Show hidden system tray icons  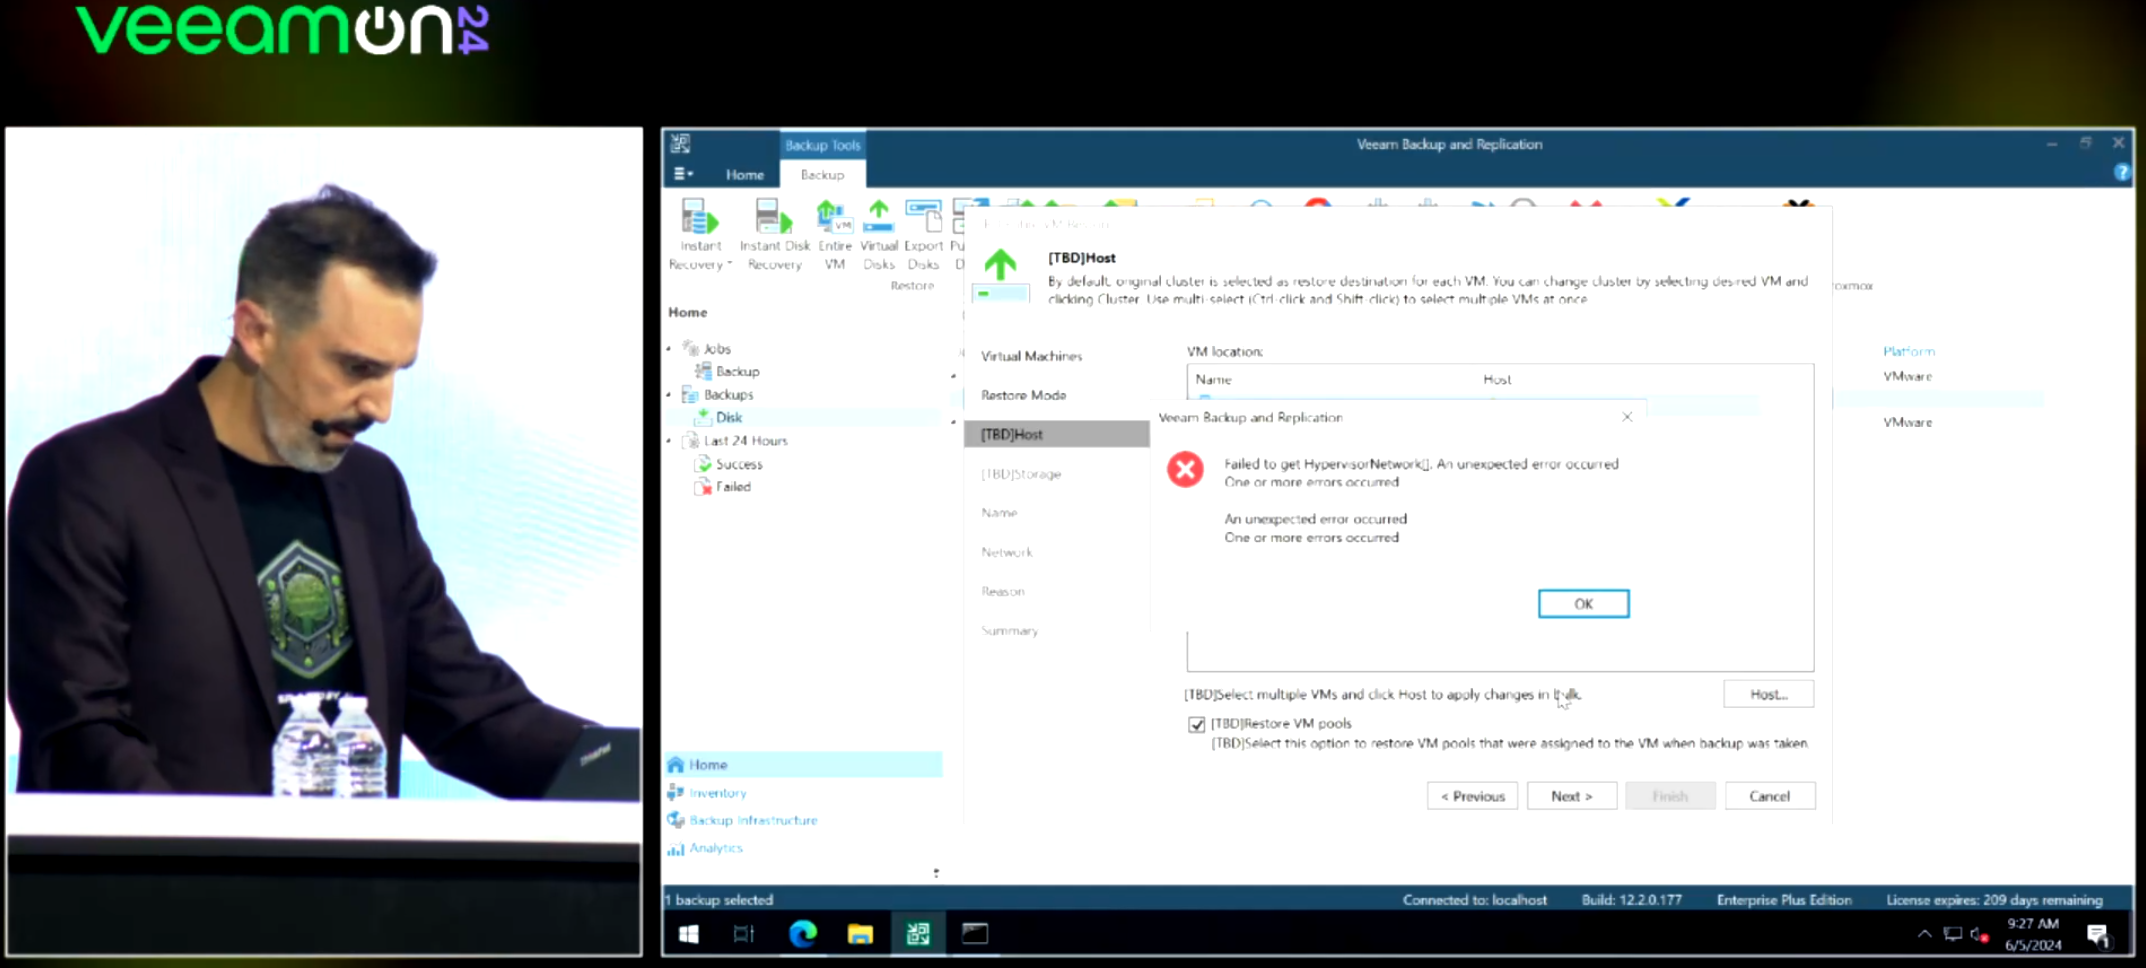coord(1924,934)
